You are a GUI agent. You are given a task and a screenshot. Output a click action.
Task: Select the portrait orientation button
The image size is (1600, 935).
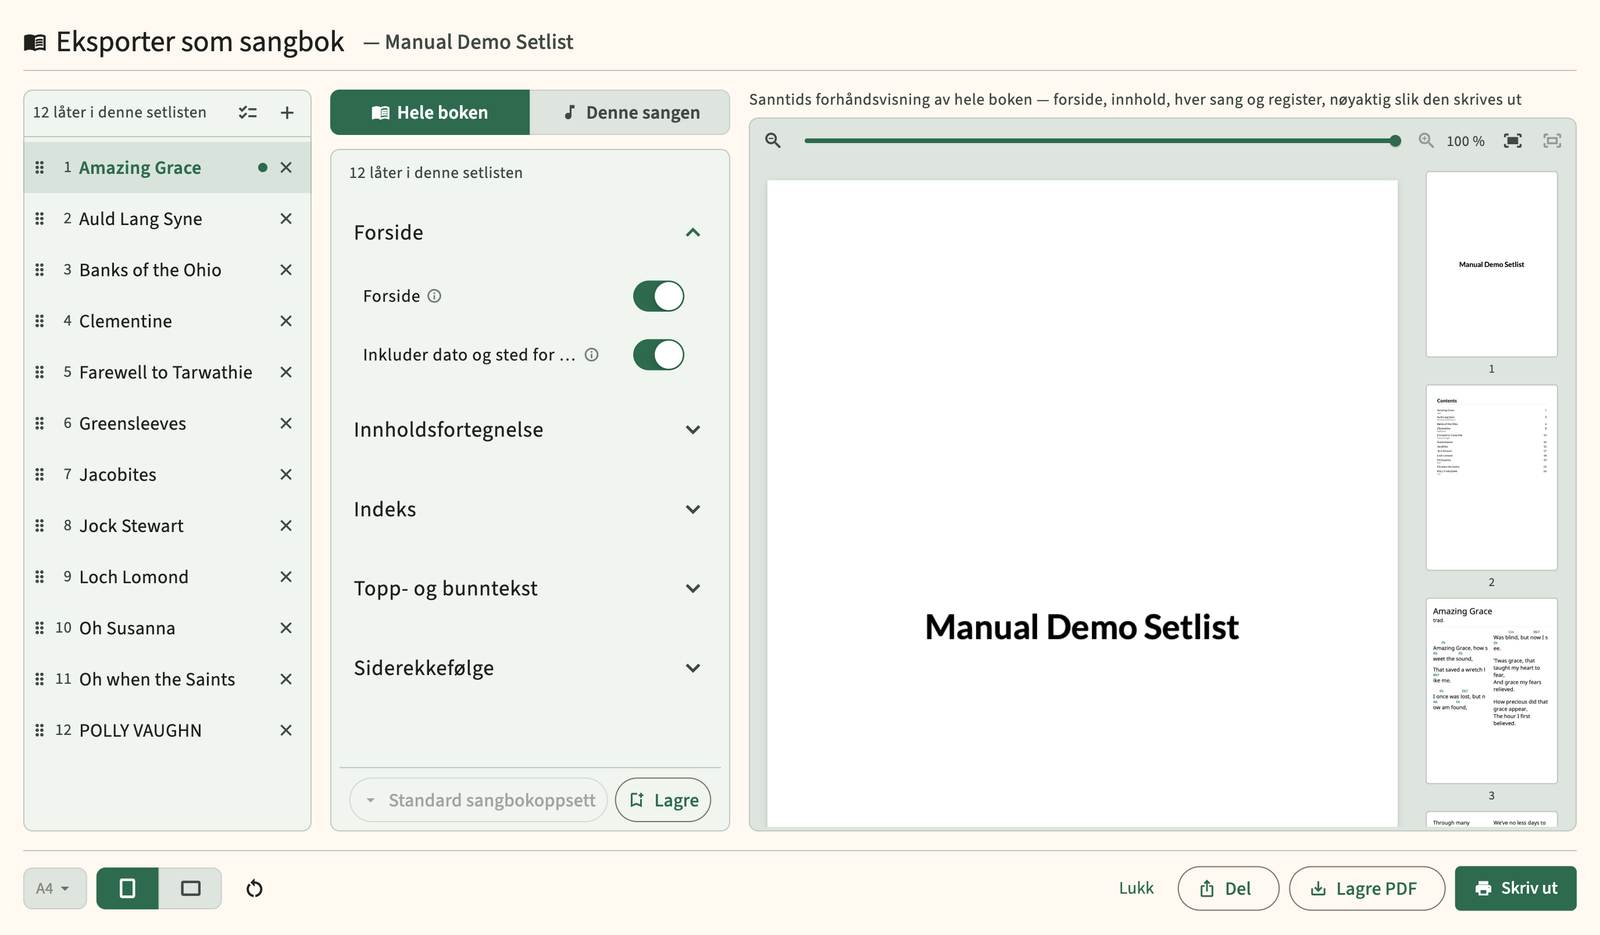coord(127,888)
